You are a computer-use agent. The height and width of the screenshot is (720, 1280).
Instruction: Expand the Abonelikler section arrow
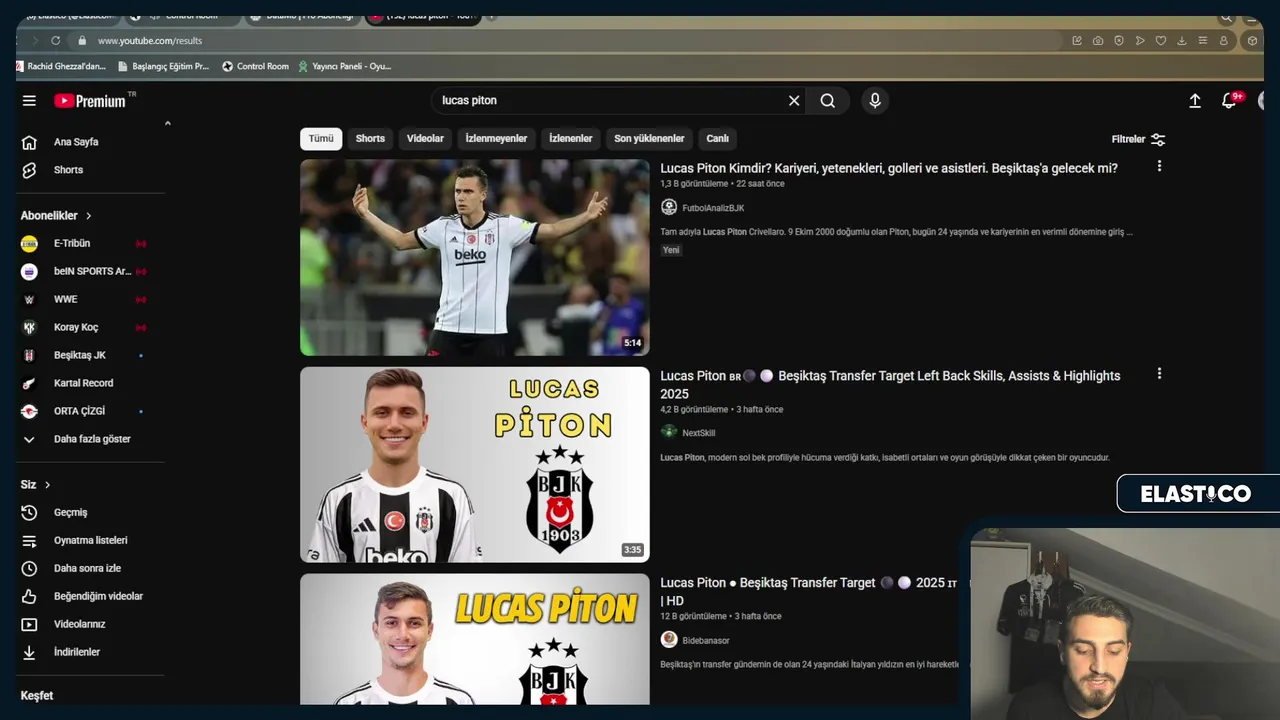coord(88,216)
